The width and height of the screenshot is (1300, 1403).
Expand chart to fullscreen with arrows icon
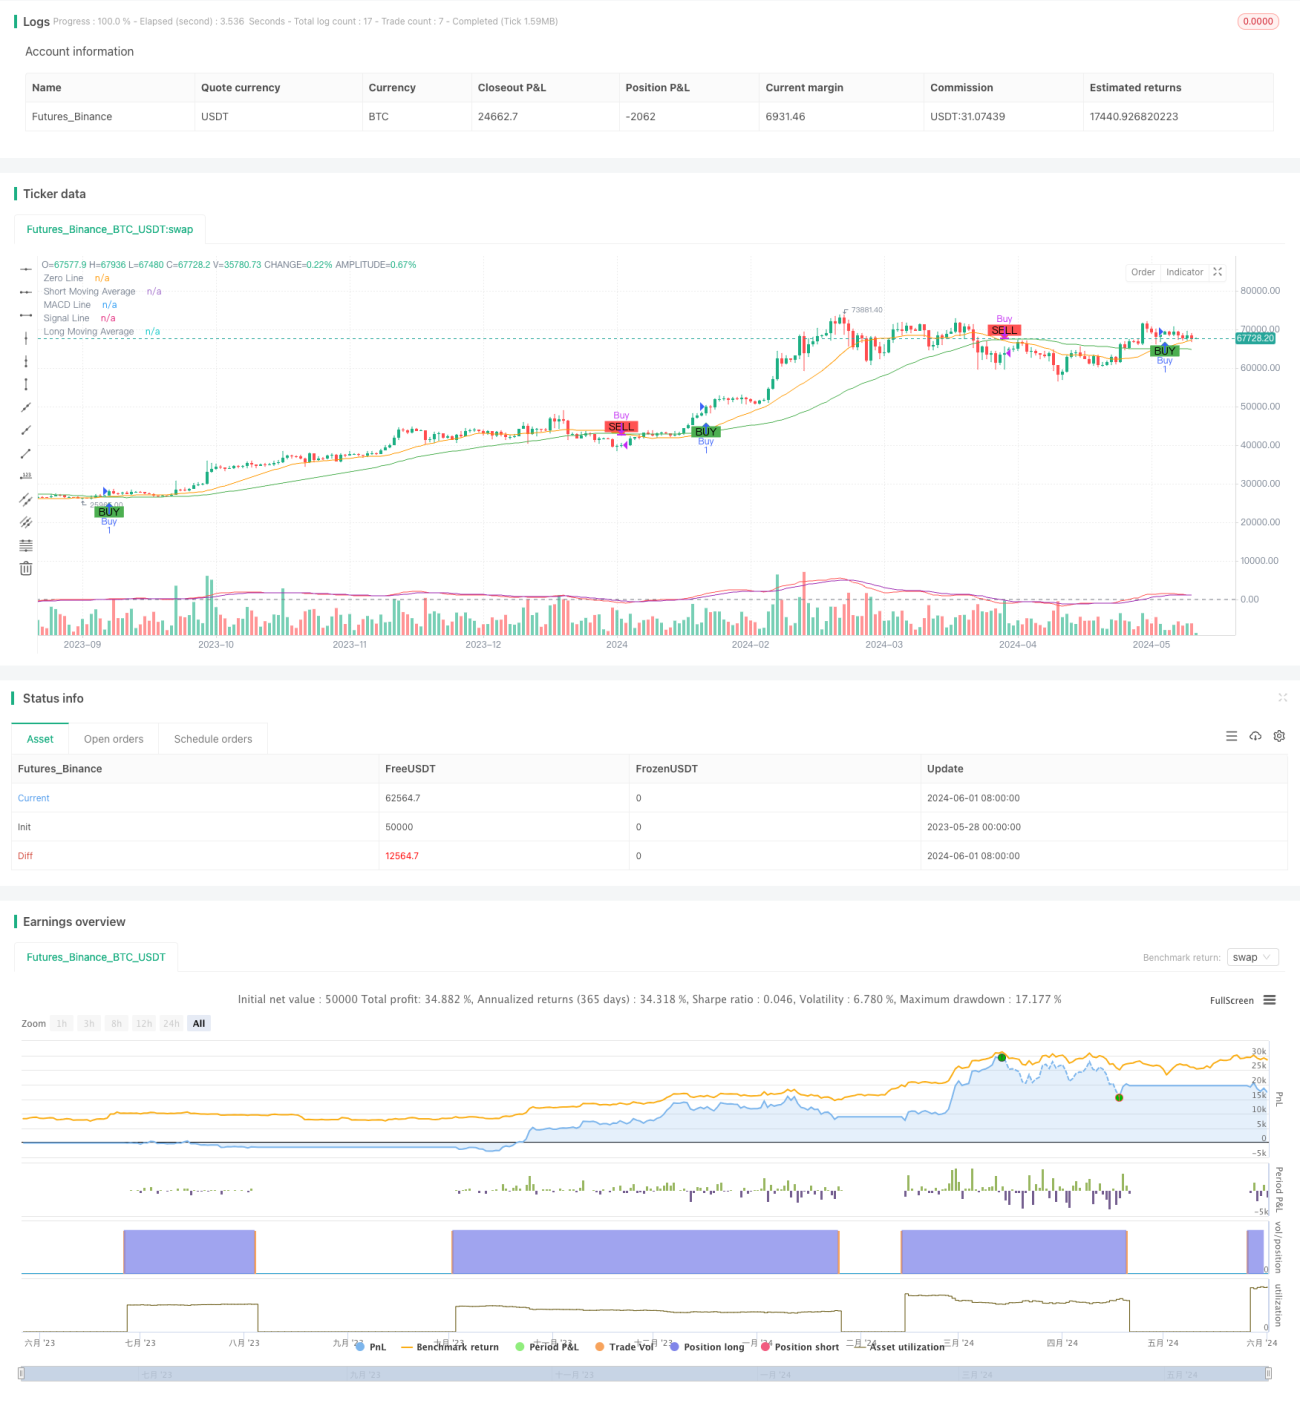click(x=1217, y=272)
